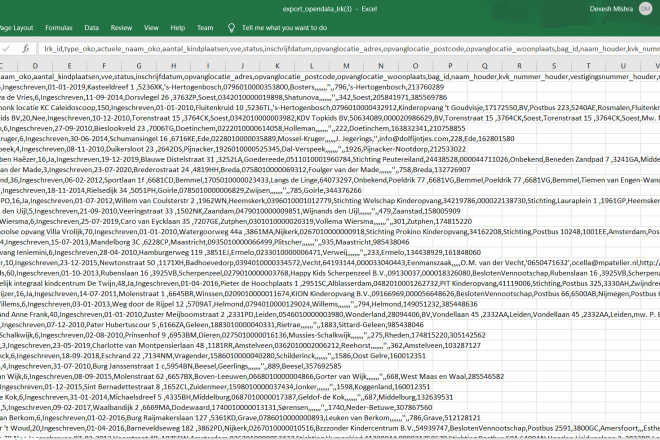Image resolution: width=660 pixels, height=440 pixels.
Task: Select column L header
Action: (x=311, y=66)
